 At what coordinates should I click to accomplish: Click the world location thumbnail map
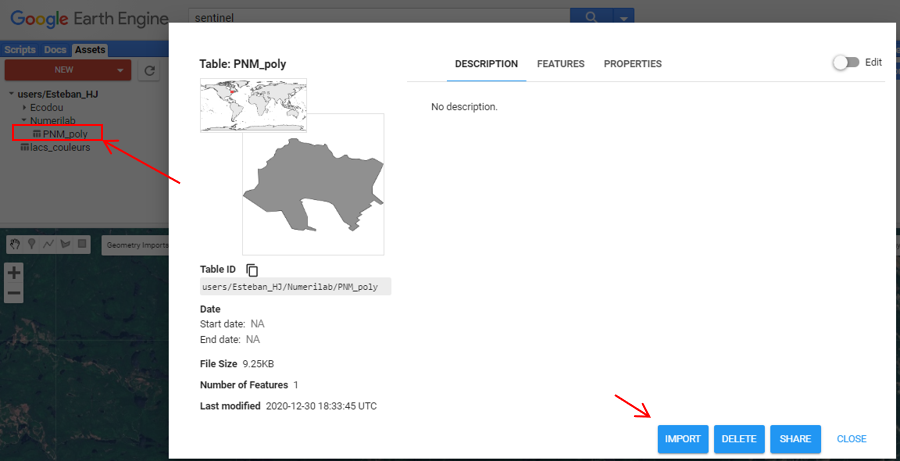point(253,105)
